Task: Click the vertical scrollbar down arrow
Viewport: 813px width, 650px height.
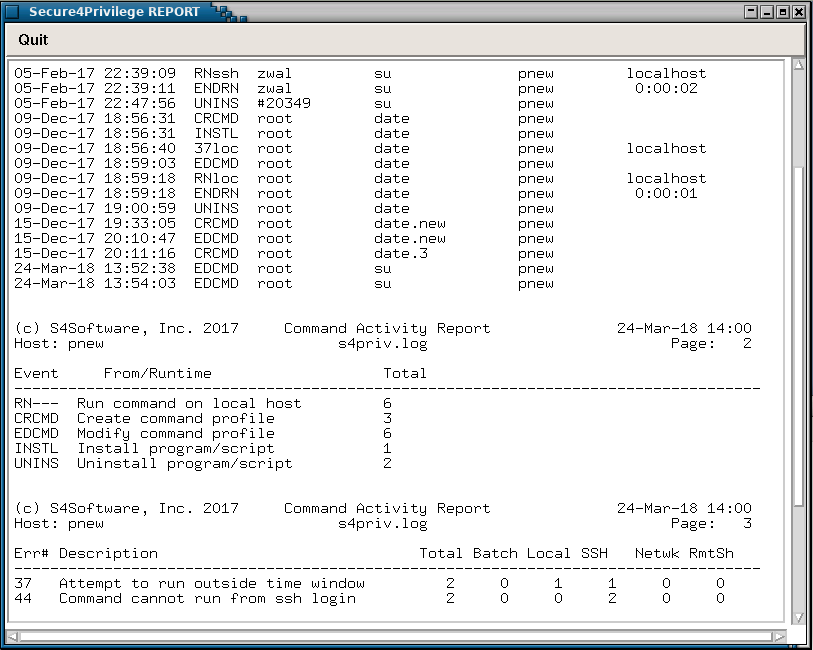Action: (797, 617)
